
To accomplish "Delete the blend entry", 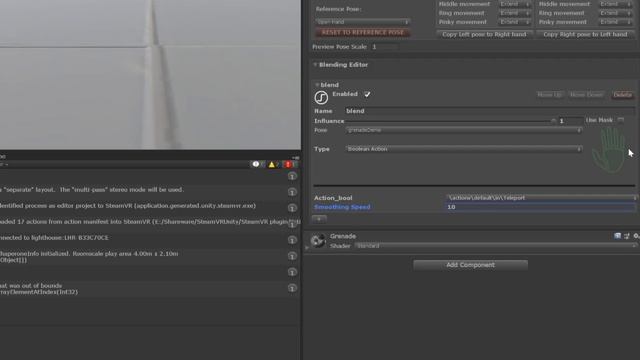I will click(x=622, y=95).
